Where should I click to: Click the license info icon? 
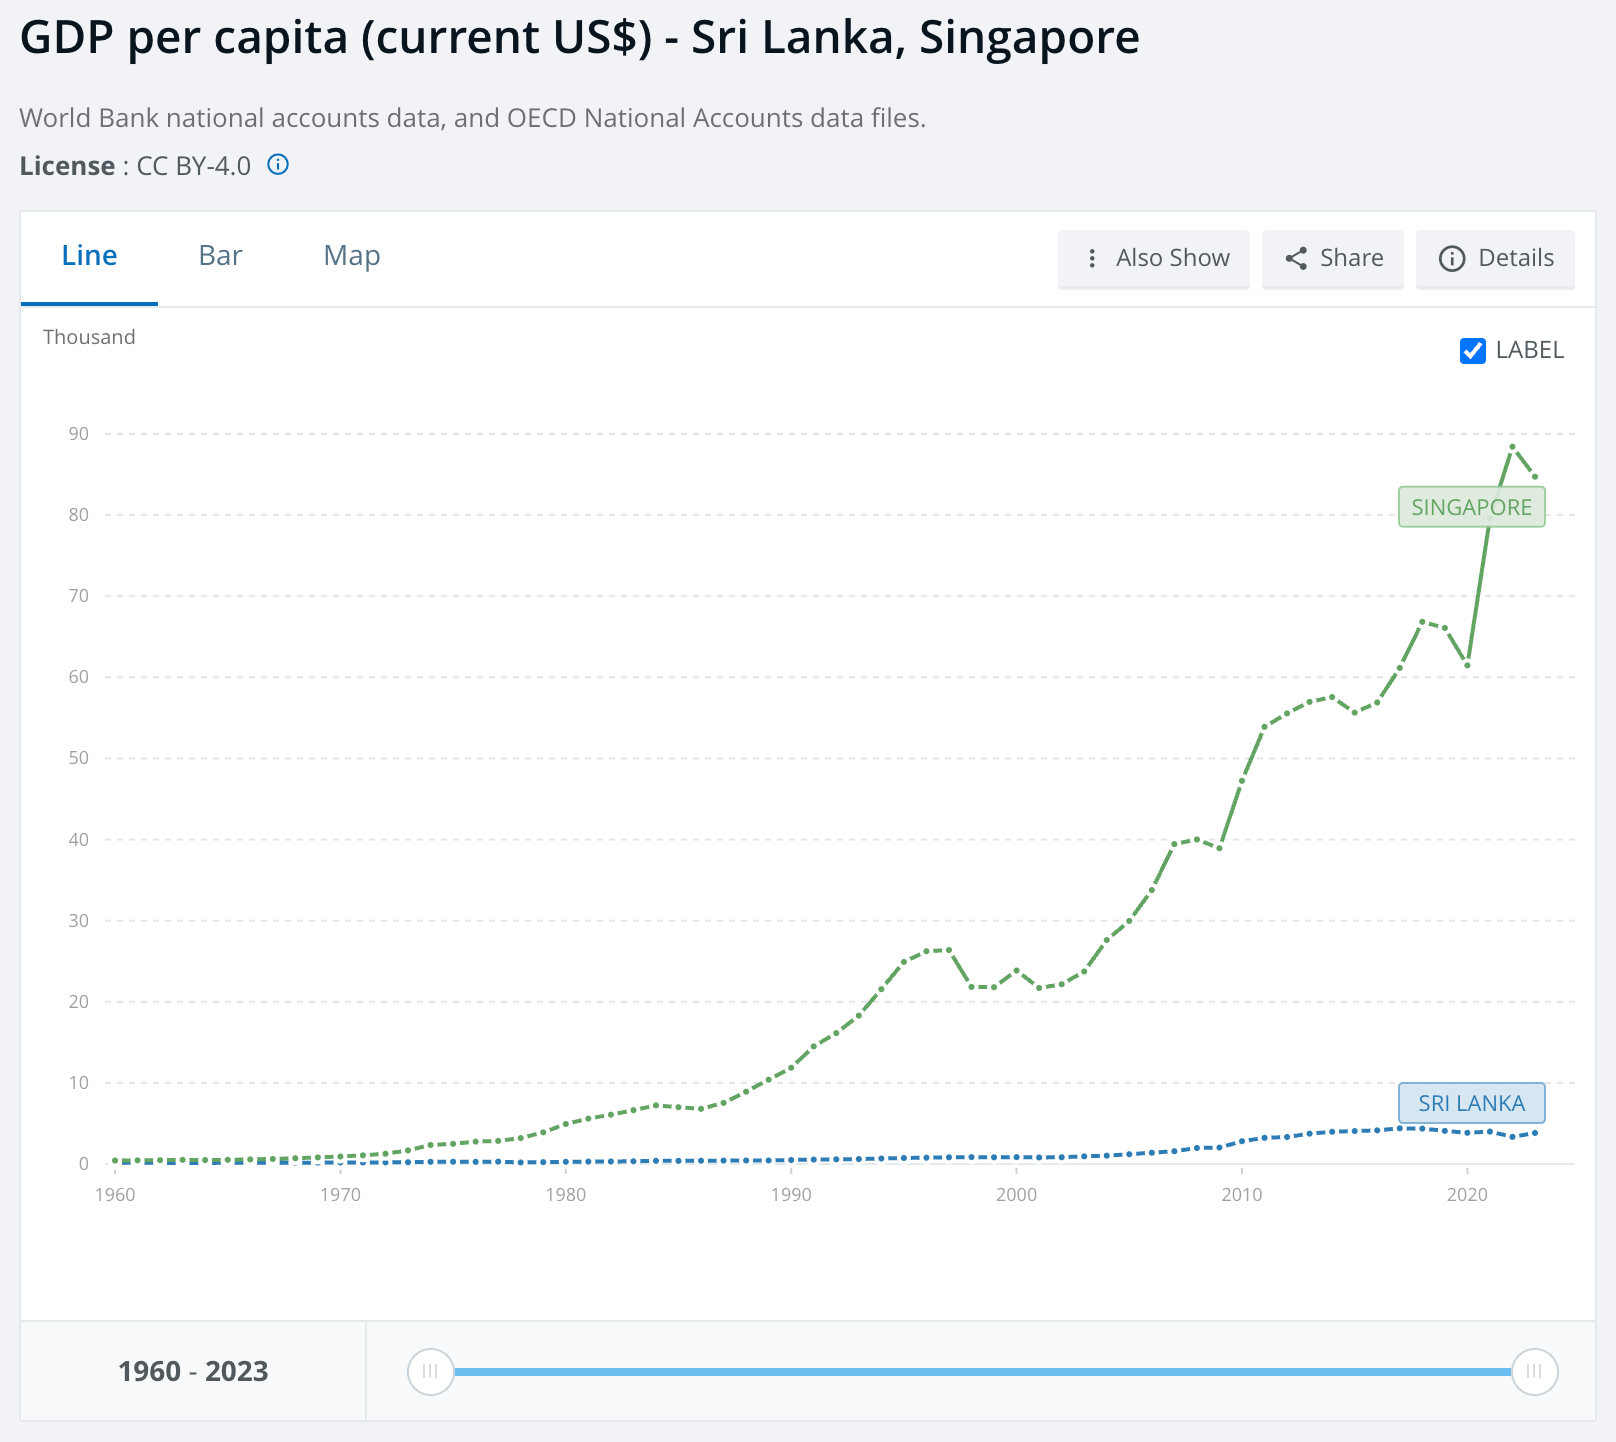[x=278, y=165]
